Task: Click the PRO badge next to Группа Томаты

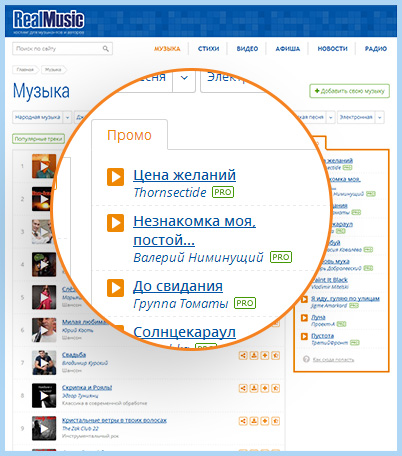Action: [245, 303]
